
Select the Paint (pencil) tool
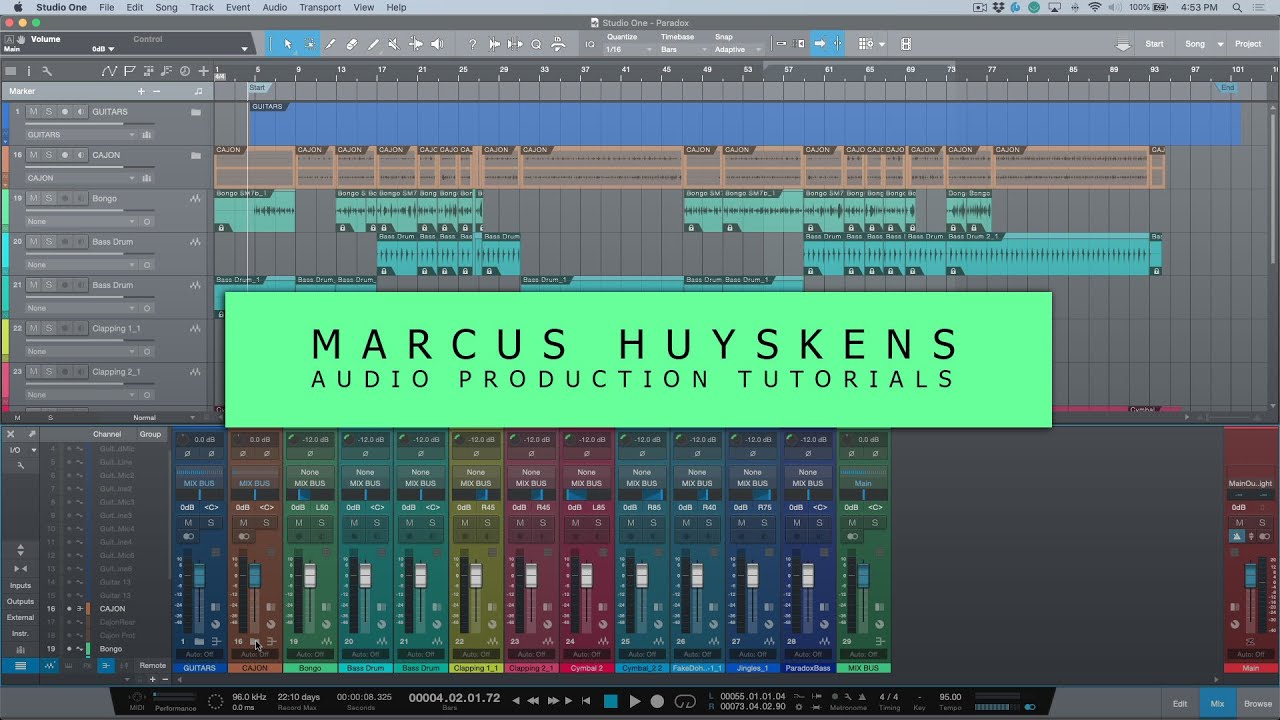373,44
